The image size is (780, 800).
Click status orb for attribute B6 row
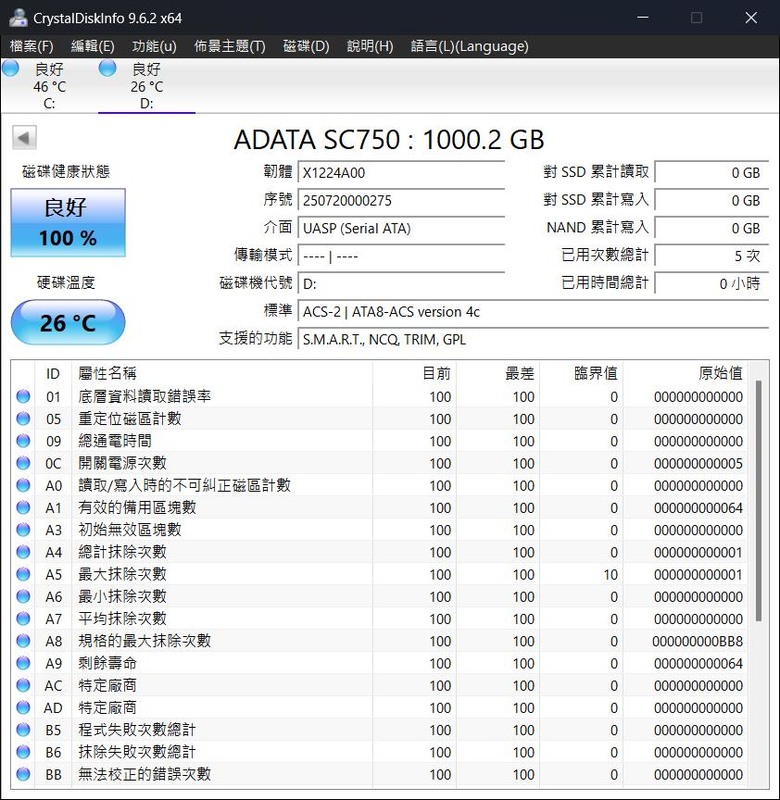pos(23,752)
